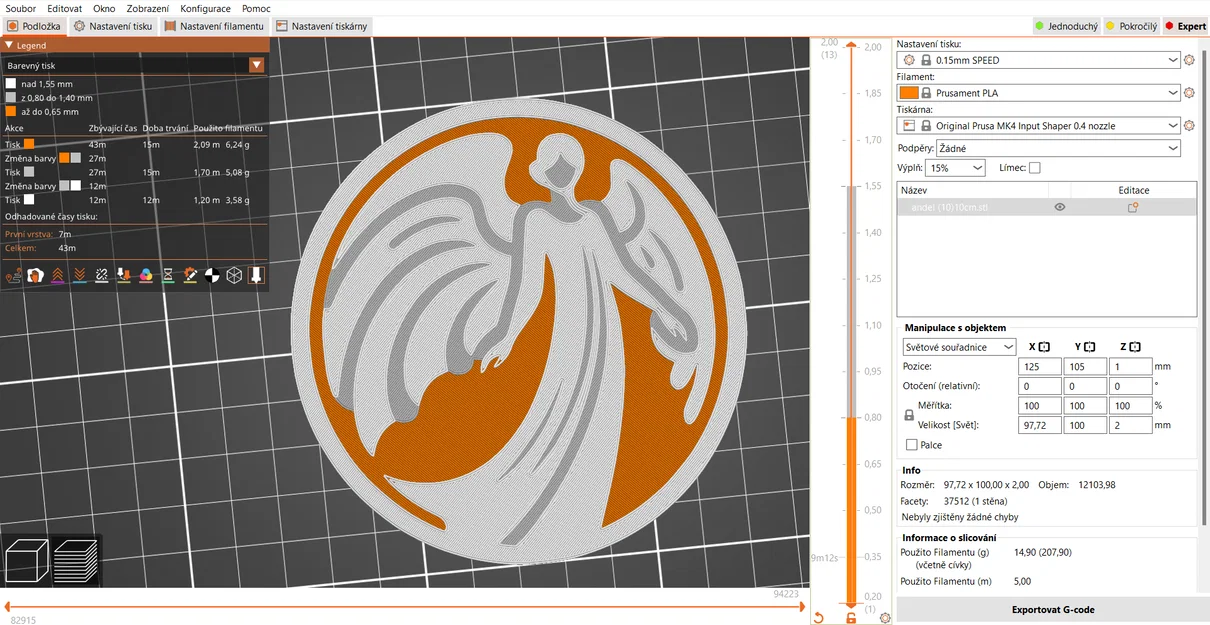Viewport: 1210px width, 625px height.
Task: Toggle custom G-code gear-pencil icon
Action: 189,275
